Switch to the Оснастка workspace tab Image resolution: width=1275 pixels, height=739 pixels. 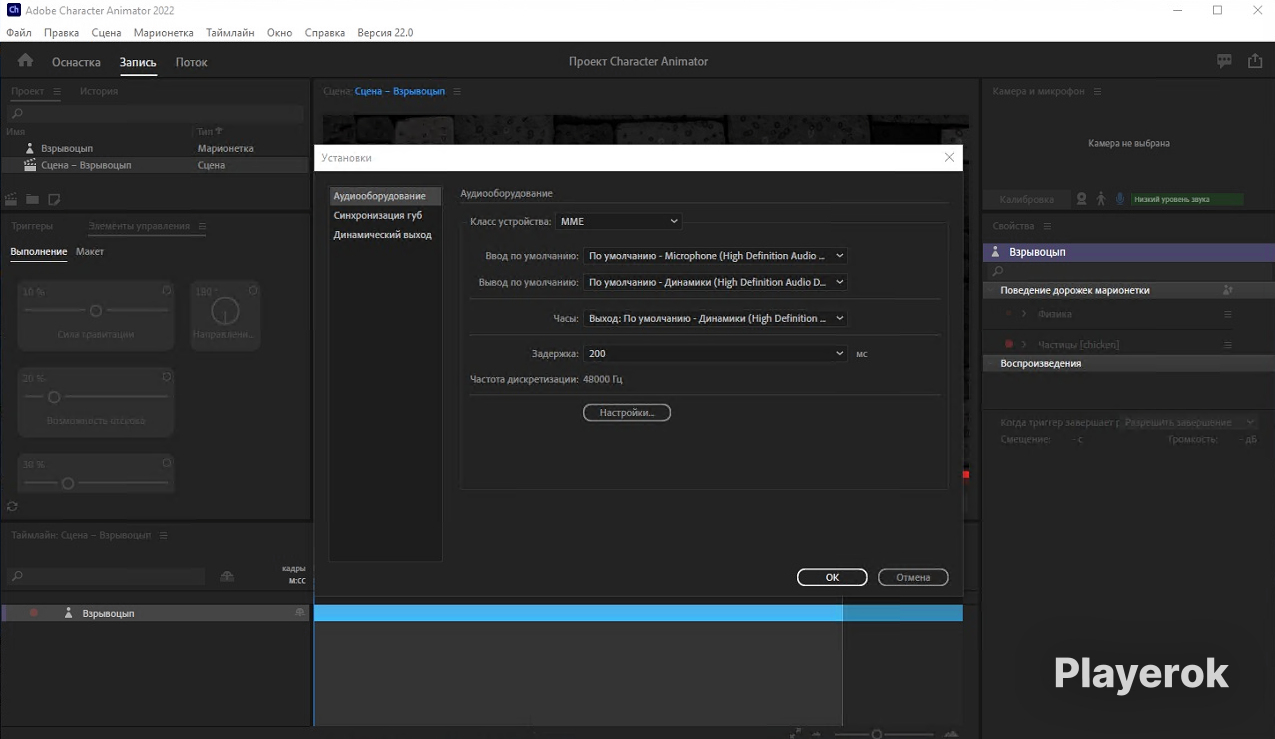[76, 62]
